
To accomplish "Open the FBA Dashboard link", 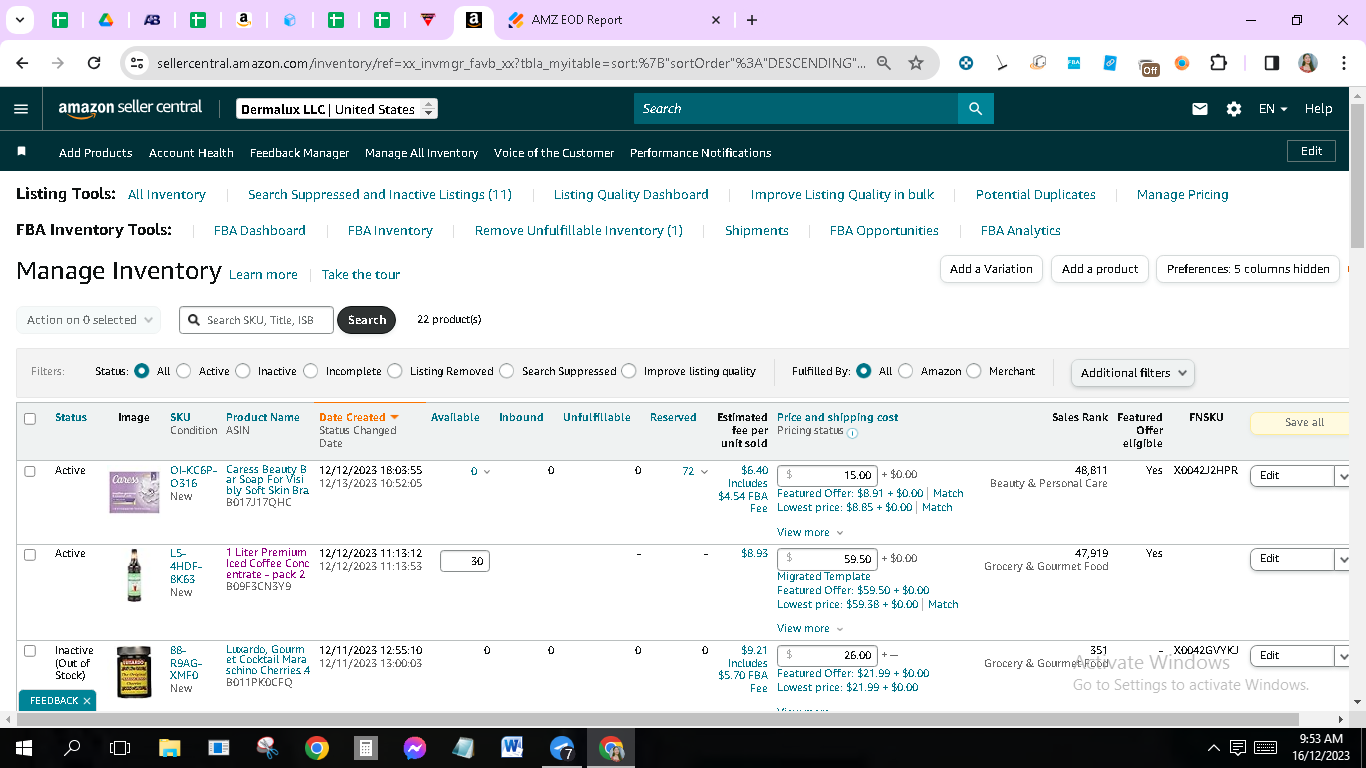I will tap(260, 231).
